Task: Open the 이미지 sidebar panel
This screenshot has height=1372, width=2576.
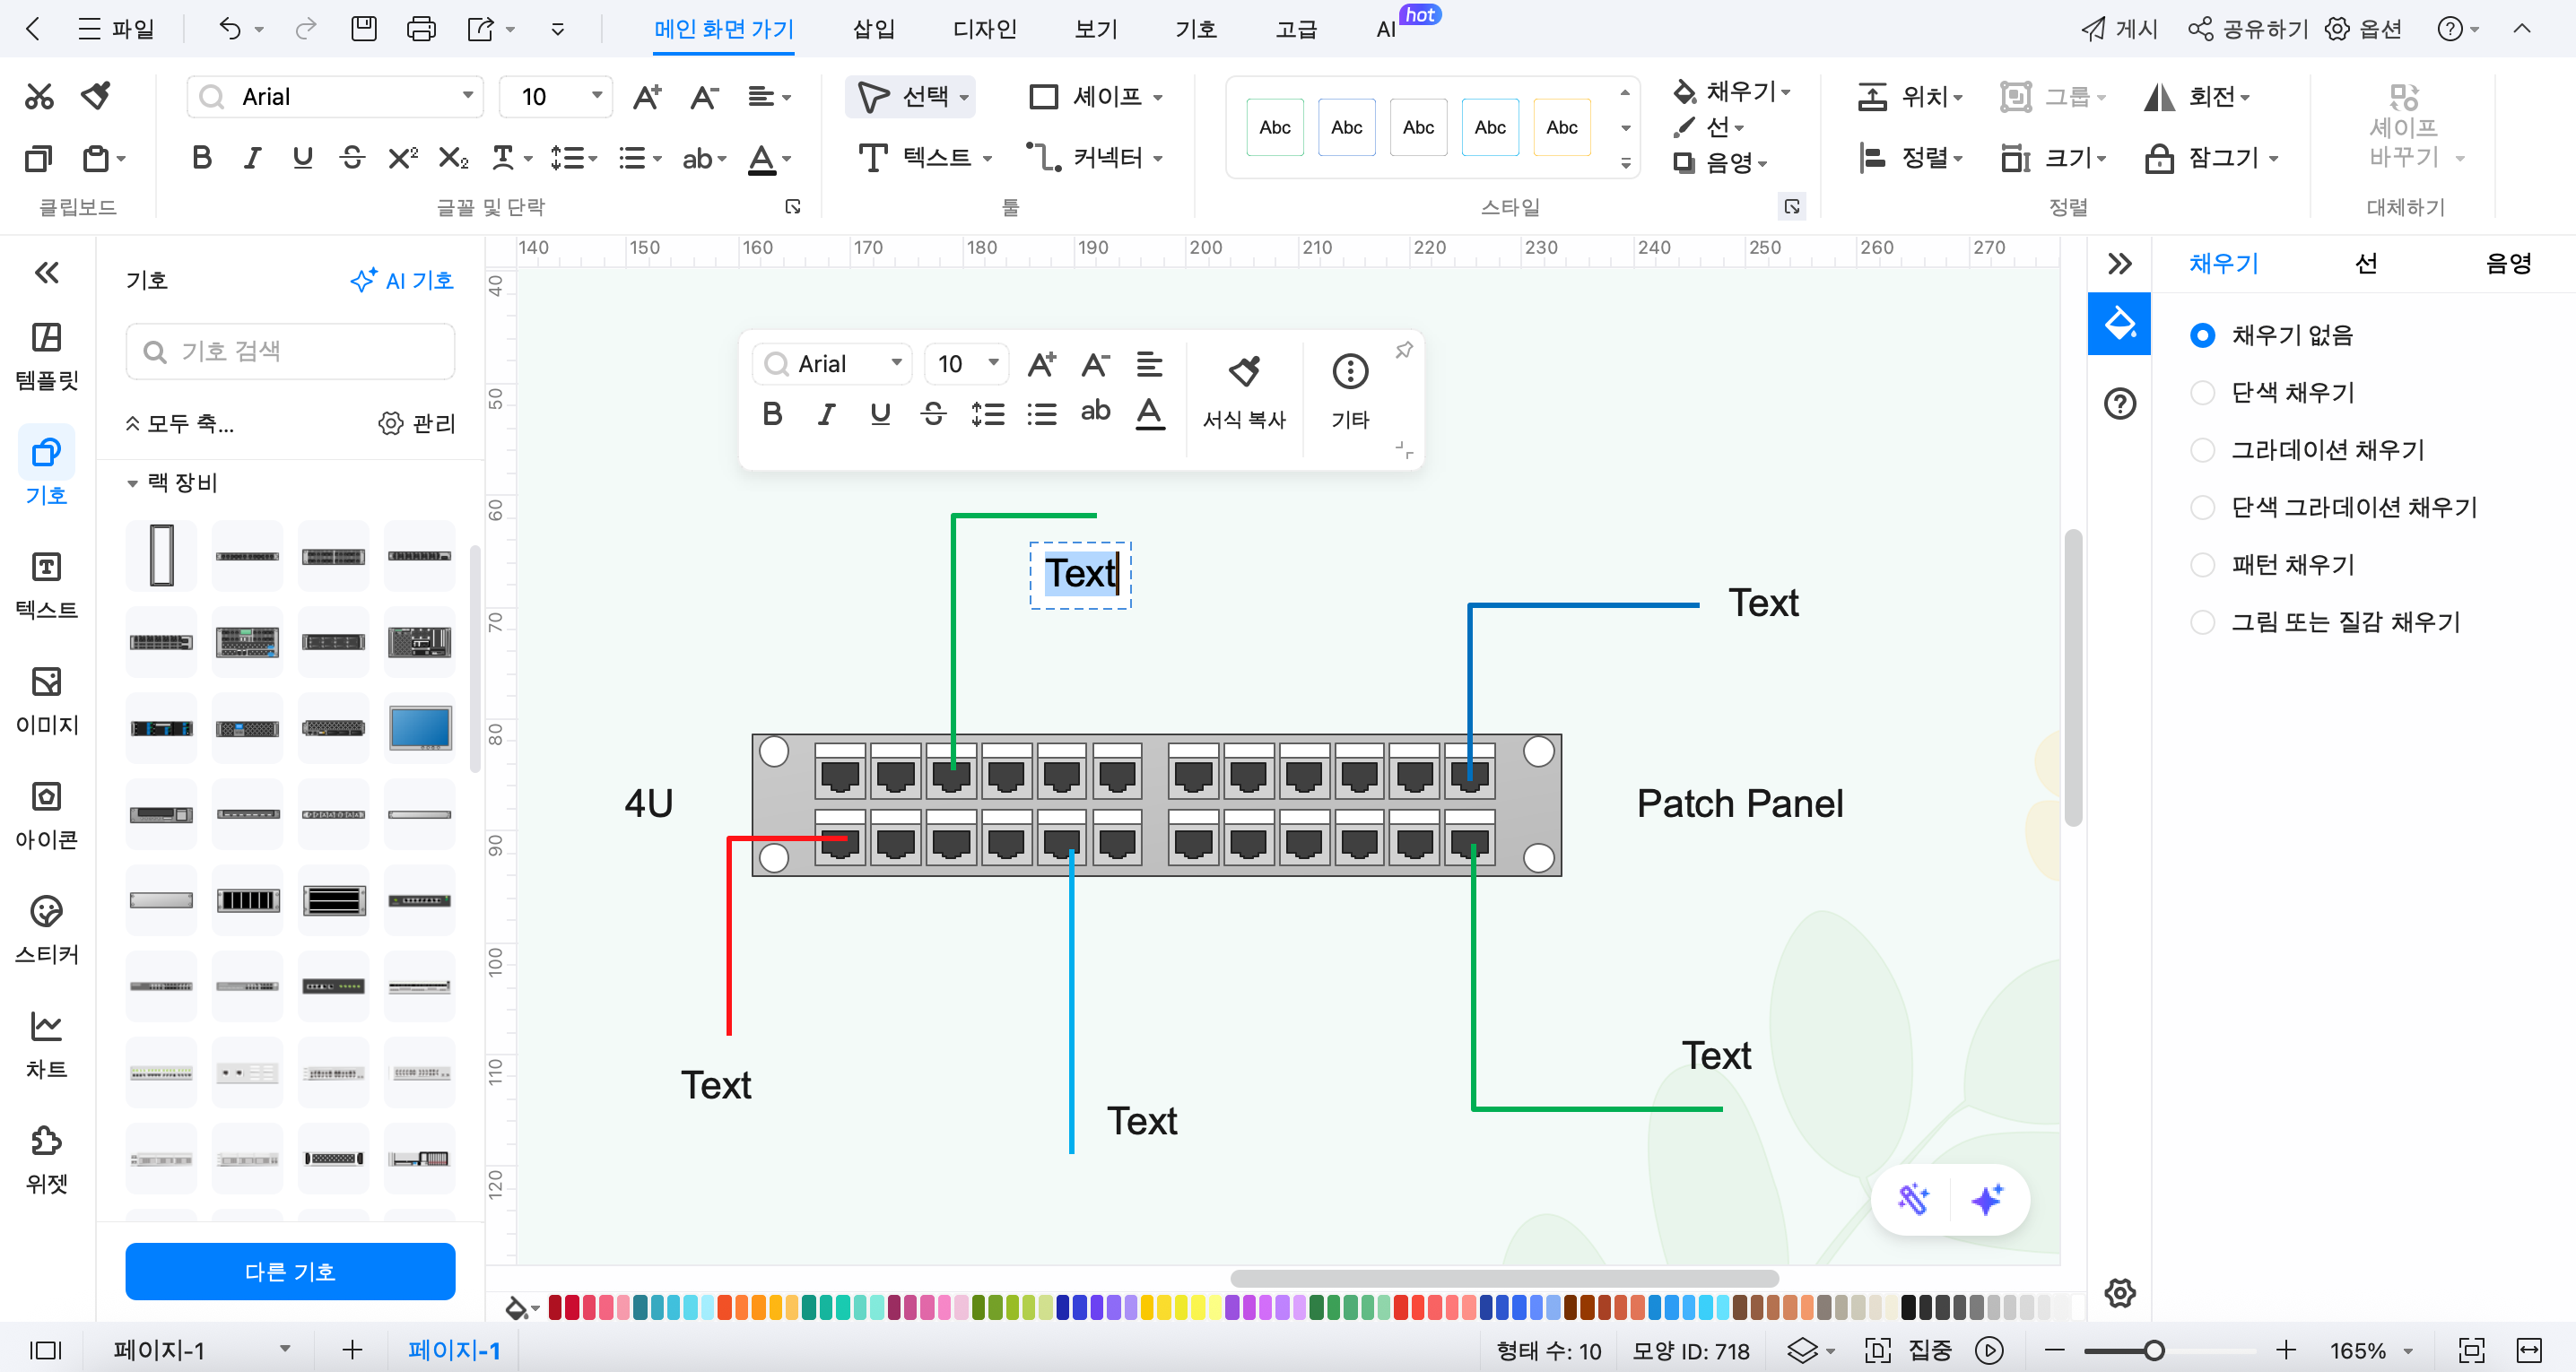Action: point(46,700)
